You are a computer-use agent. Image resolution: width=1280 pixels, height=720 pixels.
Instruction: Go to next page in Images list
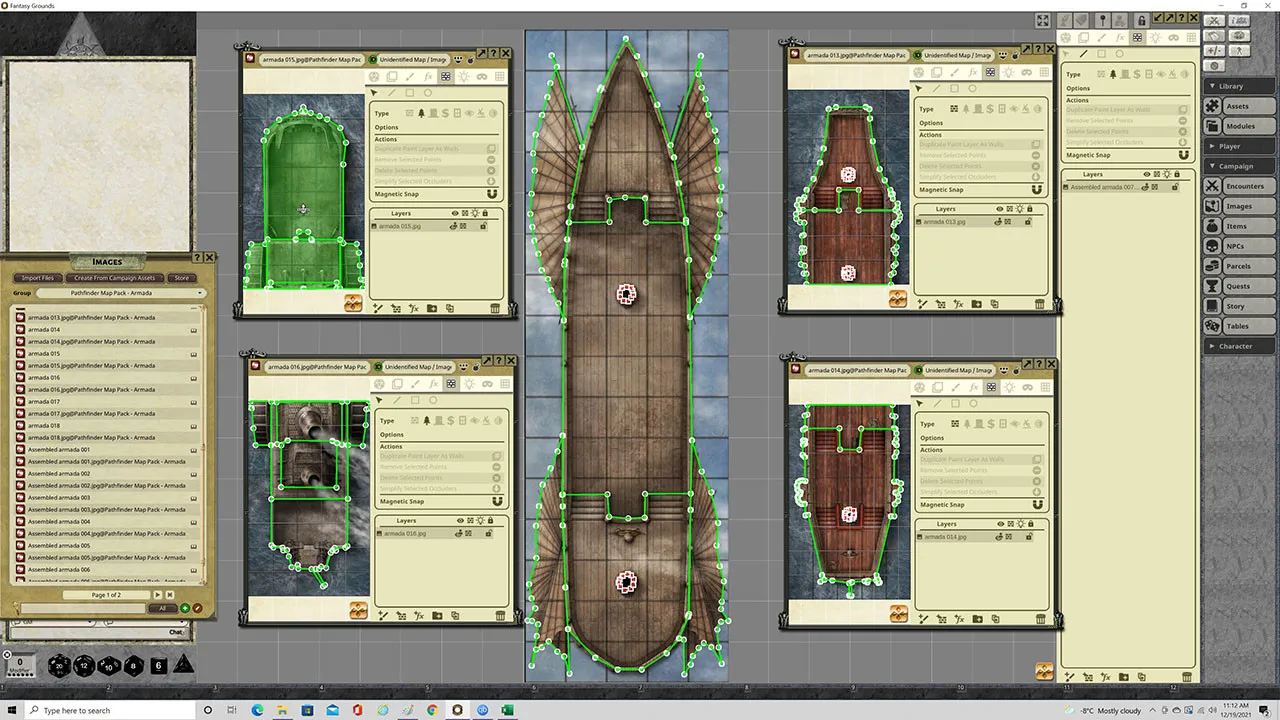pos(157,595)
